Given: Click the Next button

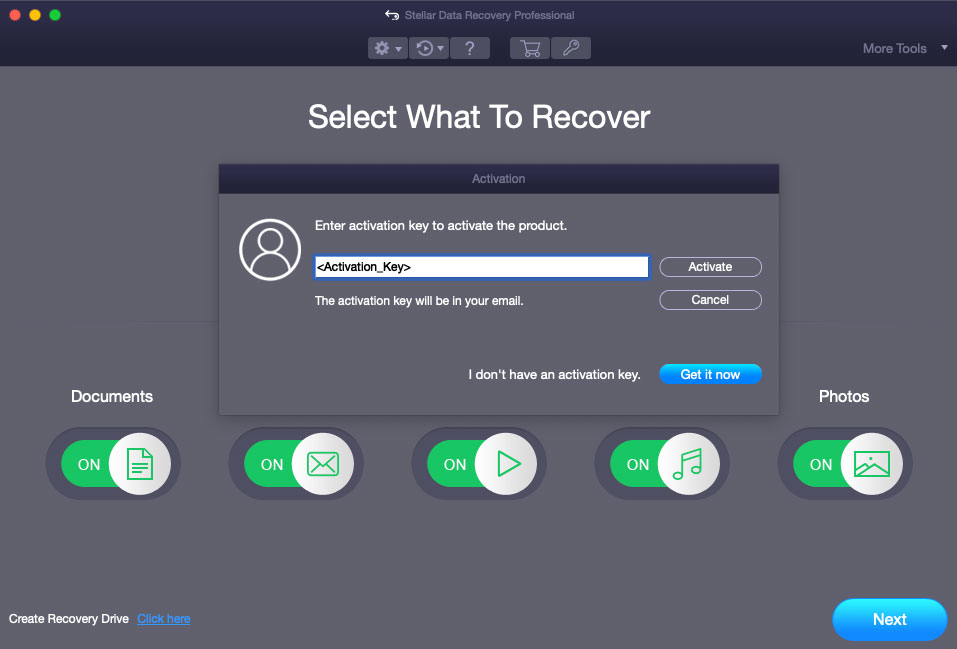Looking at the screenshot, I should [x=889, y=619].
